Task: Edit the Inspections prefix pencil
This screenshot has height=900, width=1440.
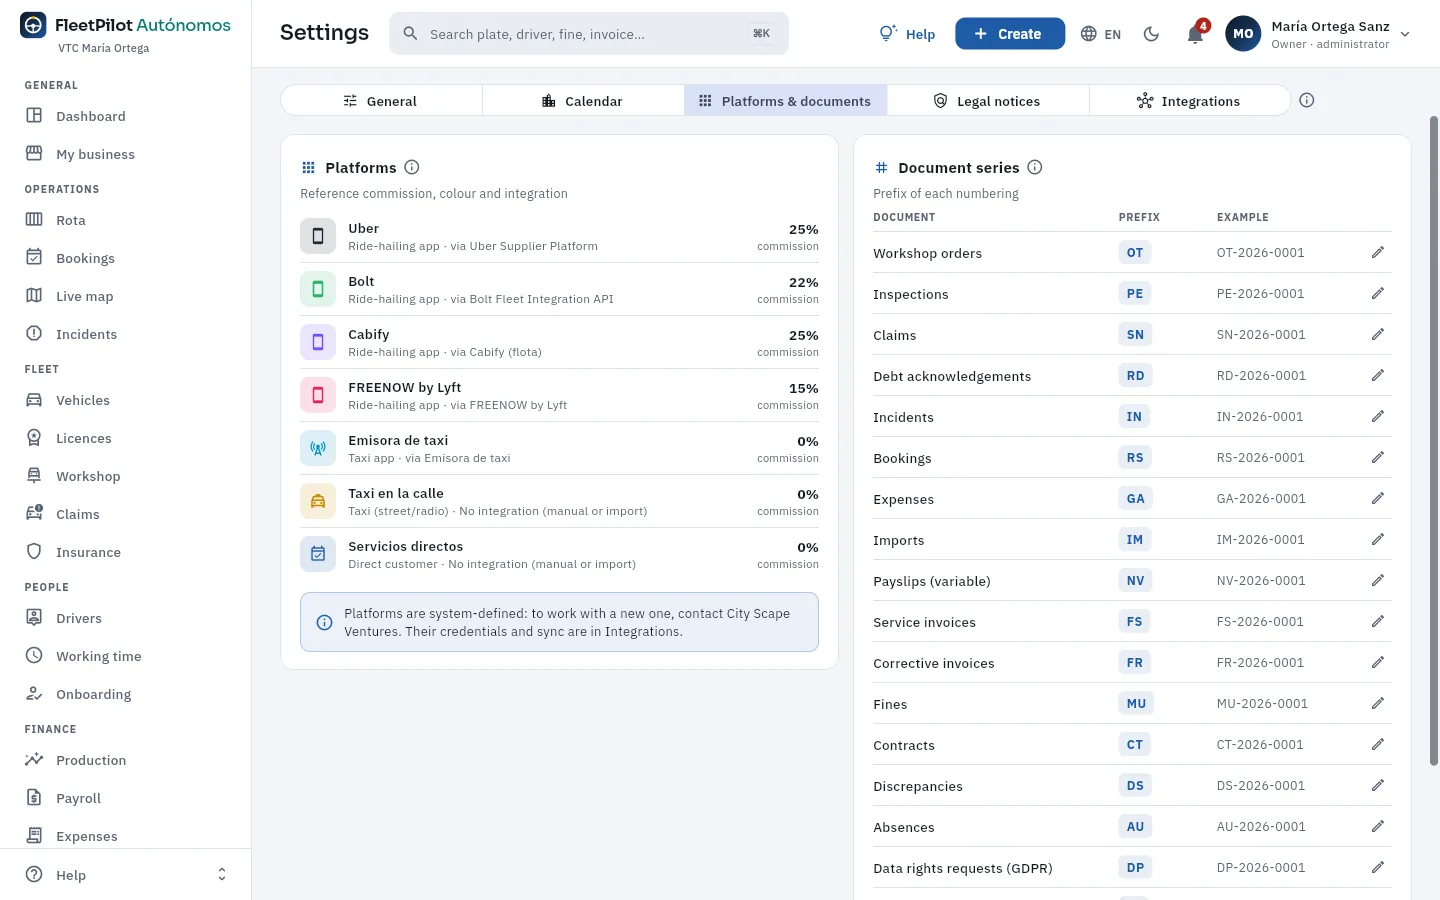Action: [1378, 294]
